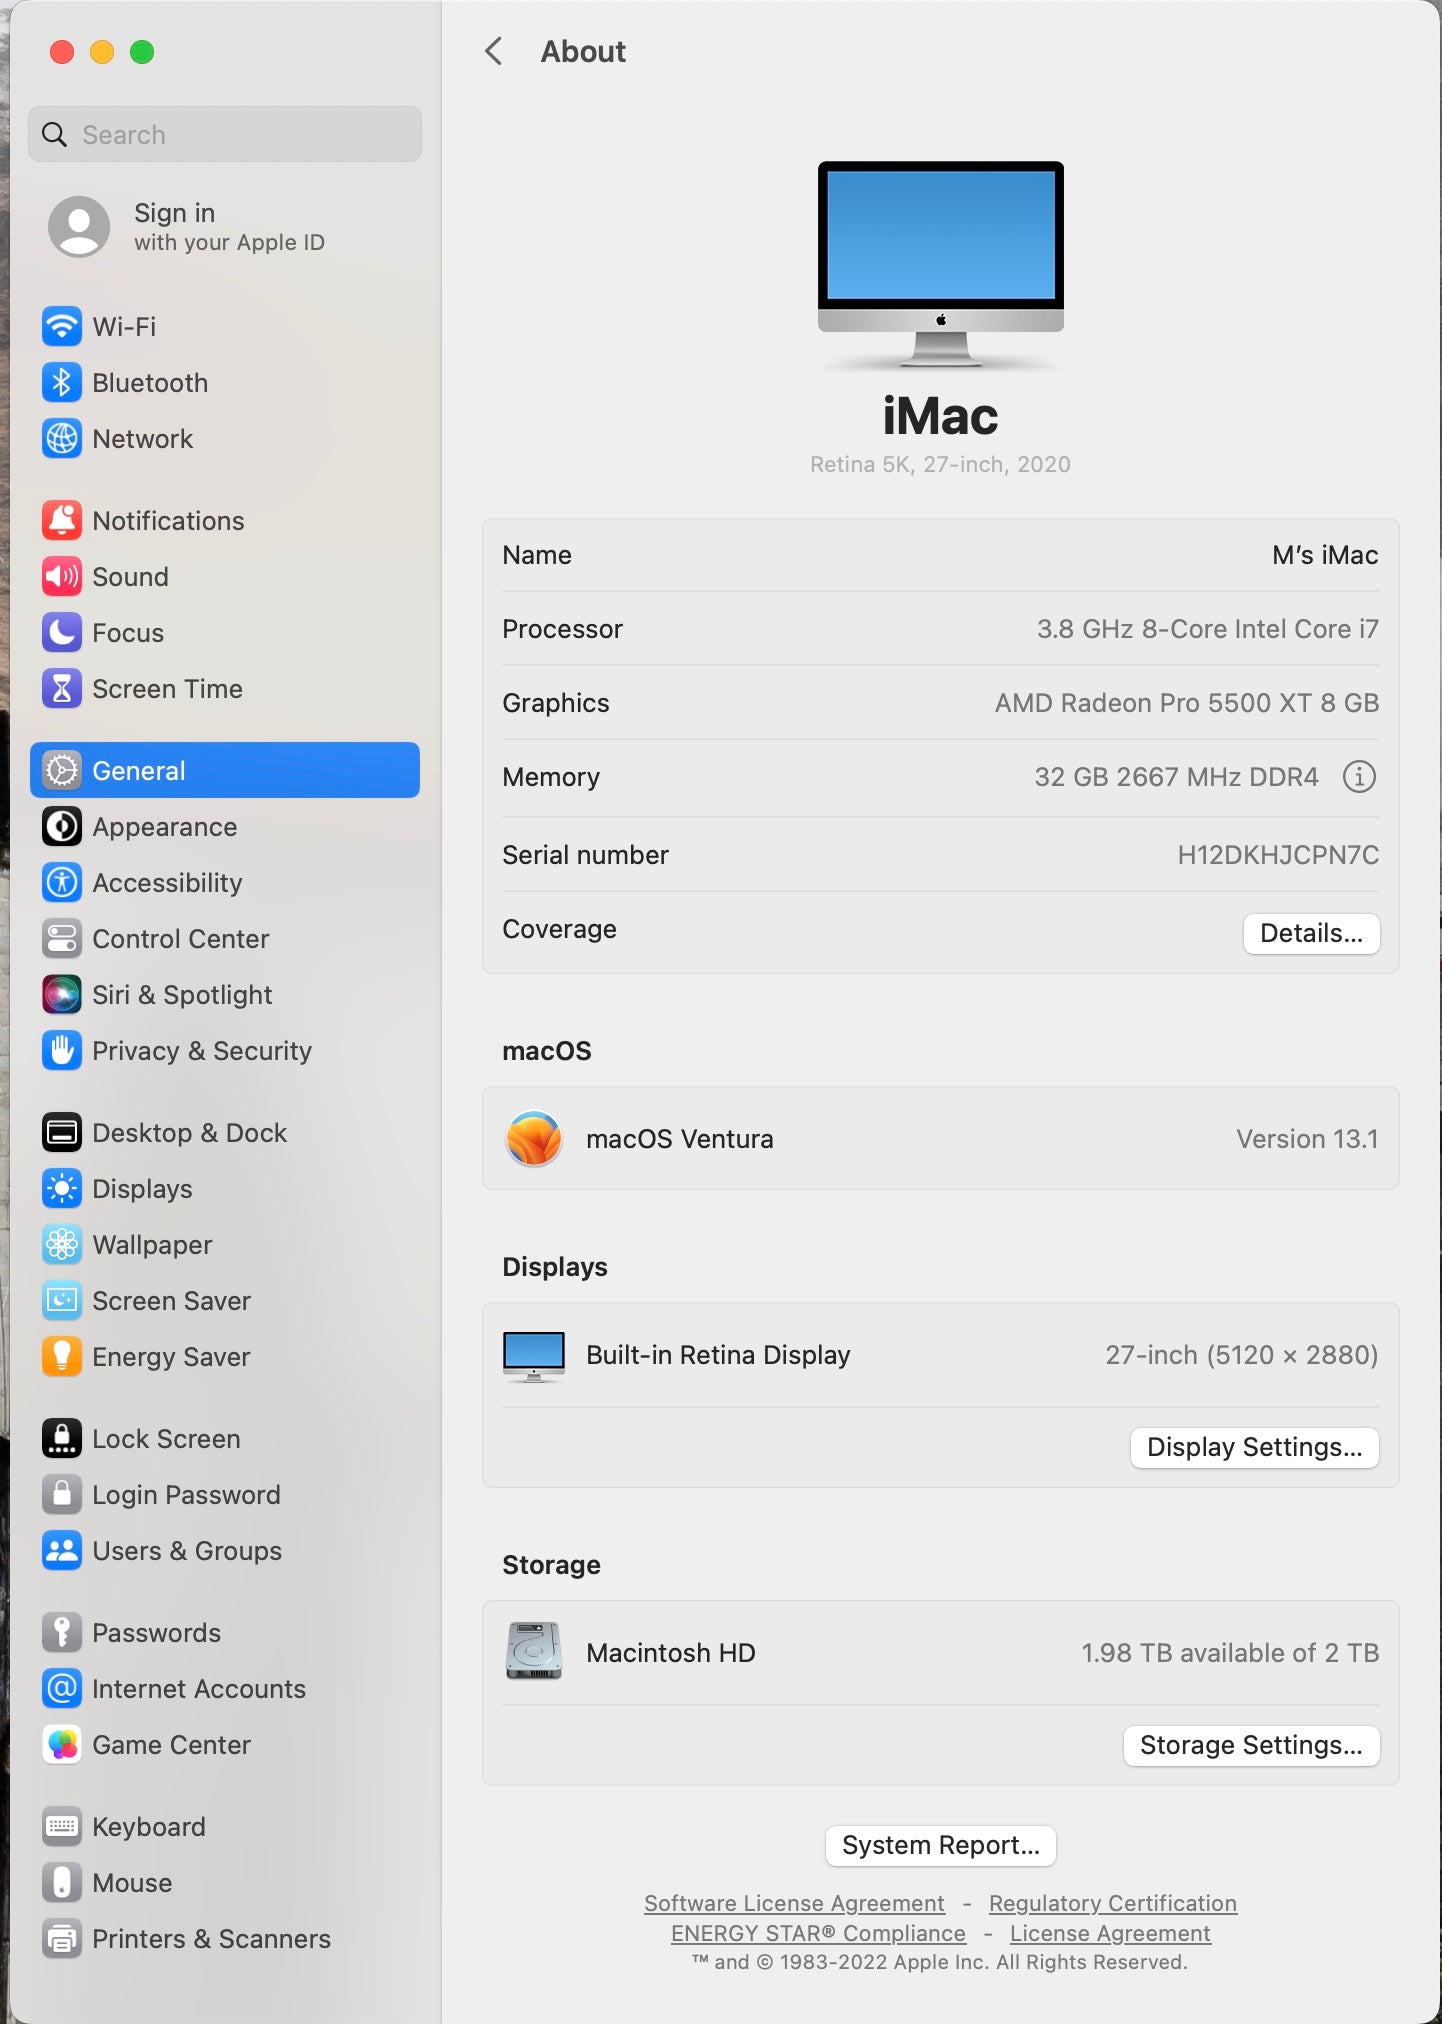Click the Users & Groups icon
1442x2024 pixels.
click(x=62, y=1550)
